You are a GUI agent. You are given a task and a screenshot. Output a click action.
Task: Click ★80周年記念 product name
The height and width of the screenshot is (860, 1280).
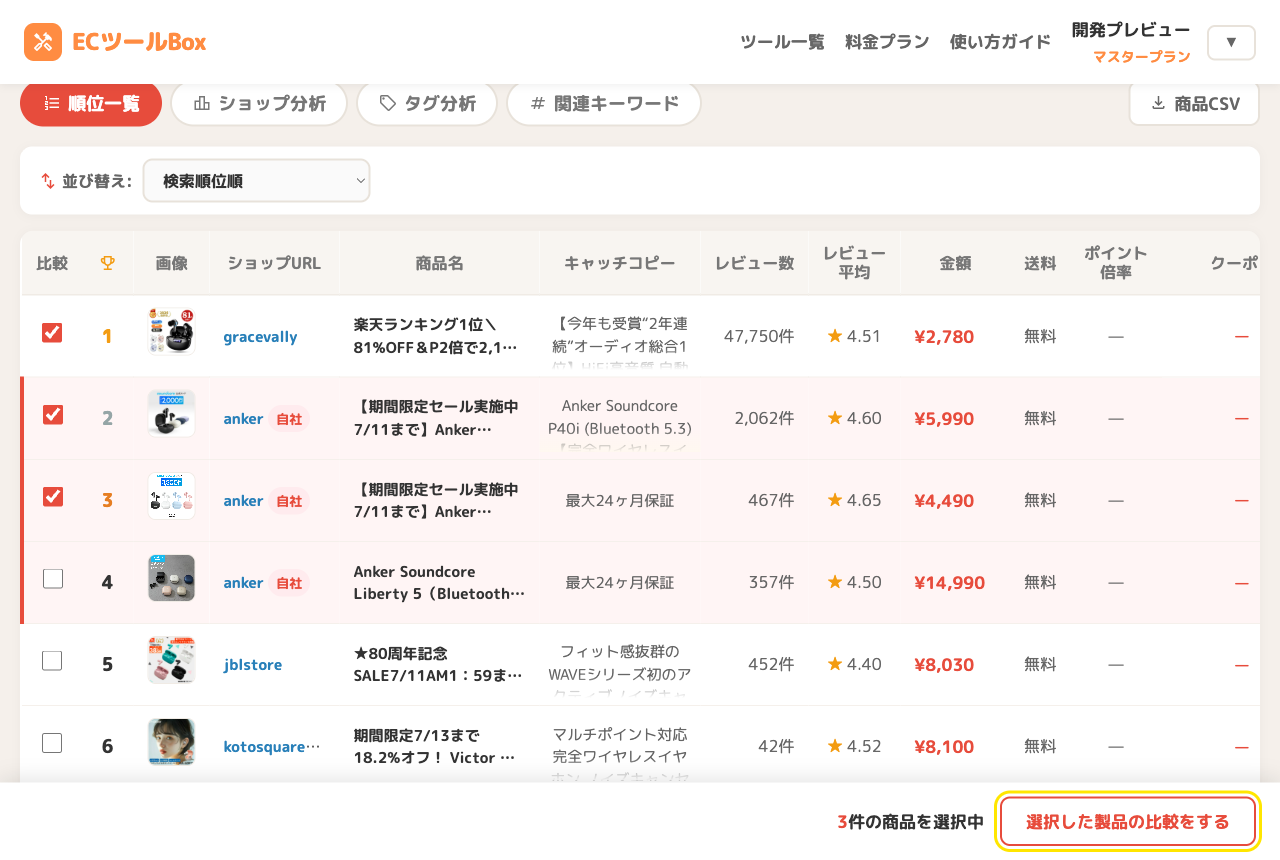[439, 665]
